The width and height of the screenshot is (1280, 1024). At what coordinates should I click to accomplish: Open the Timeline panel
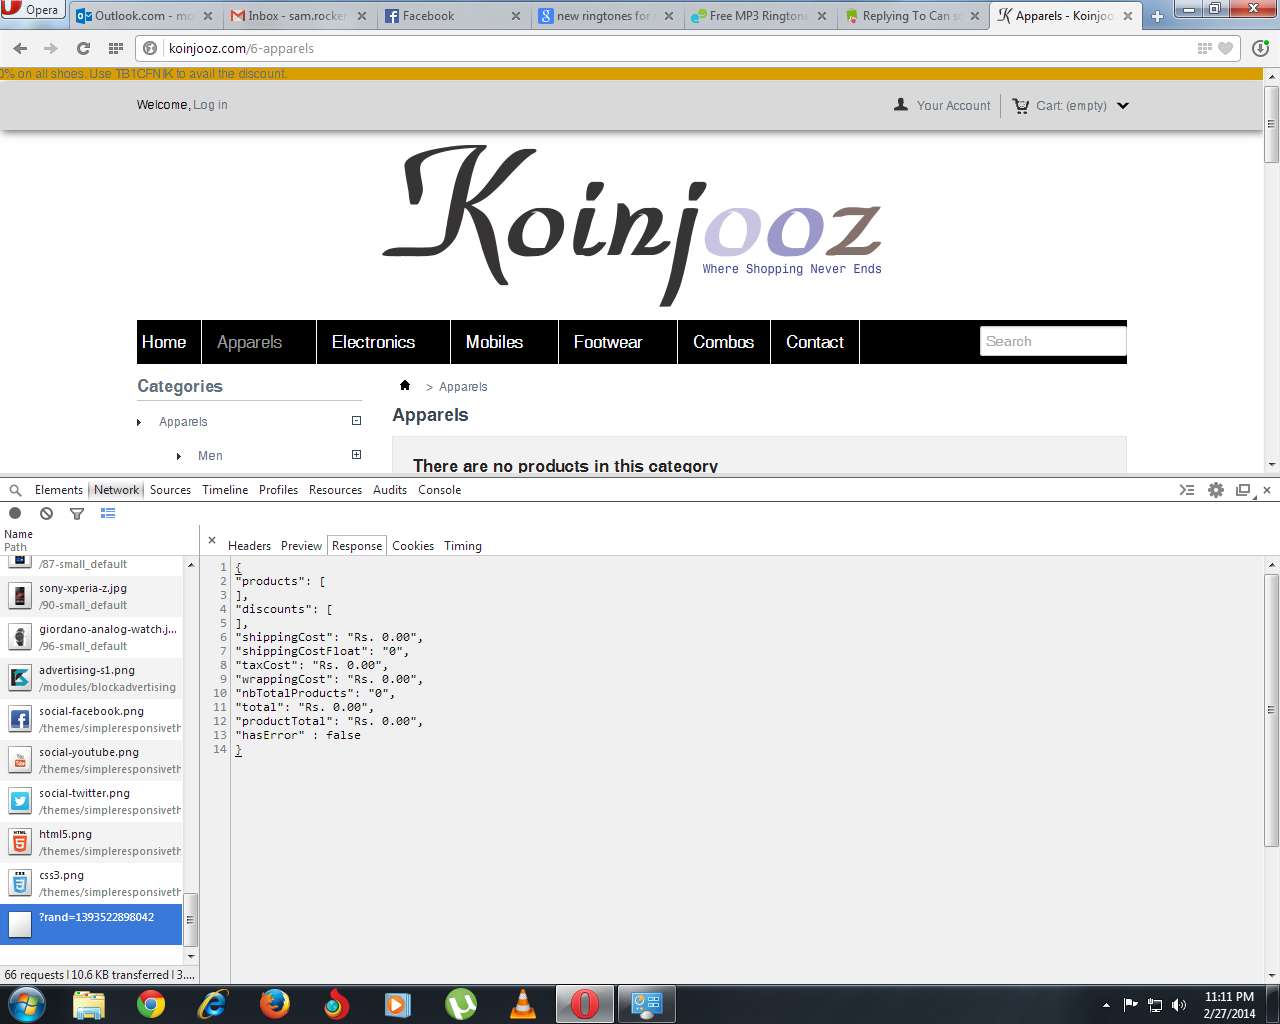(x=225, y=490)
